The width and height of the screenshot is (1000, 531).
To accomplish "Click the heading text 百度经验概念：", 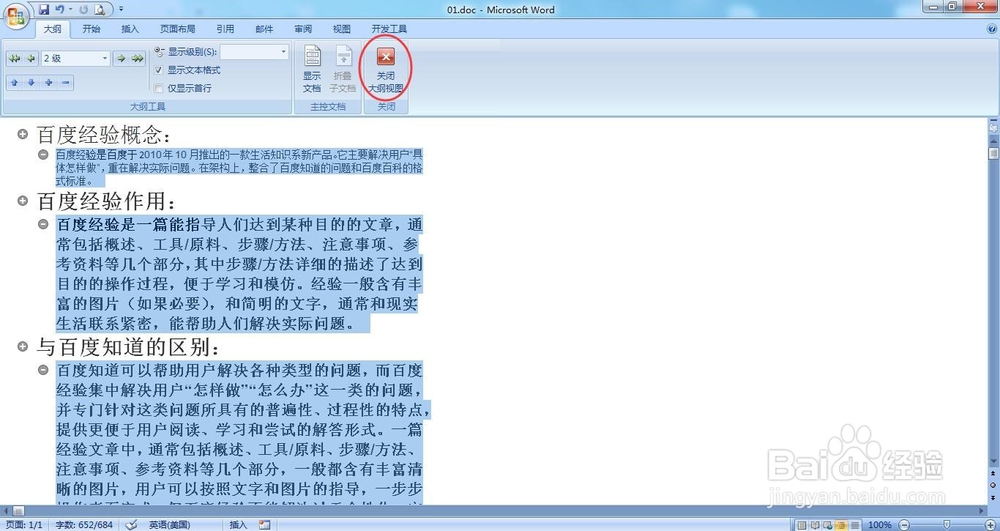I will [104, 135].
